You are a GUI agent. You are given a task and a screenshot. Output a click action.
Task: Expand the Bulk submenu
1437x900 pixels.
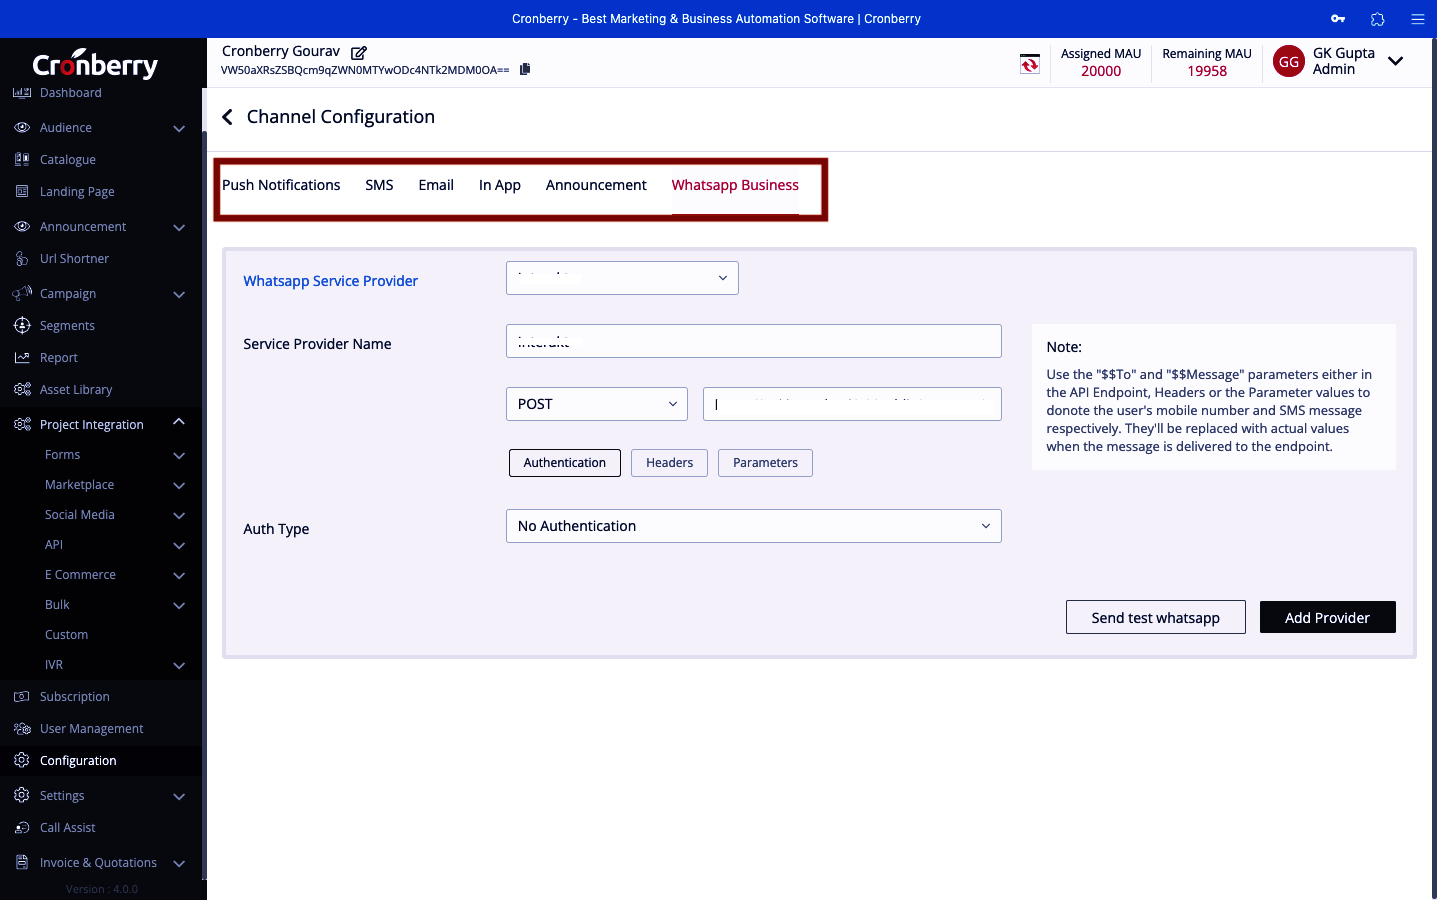[x=179, y=605]
